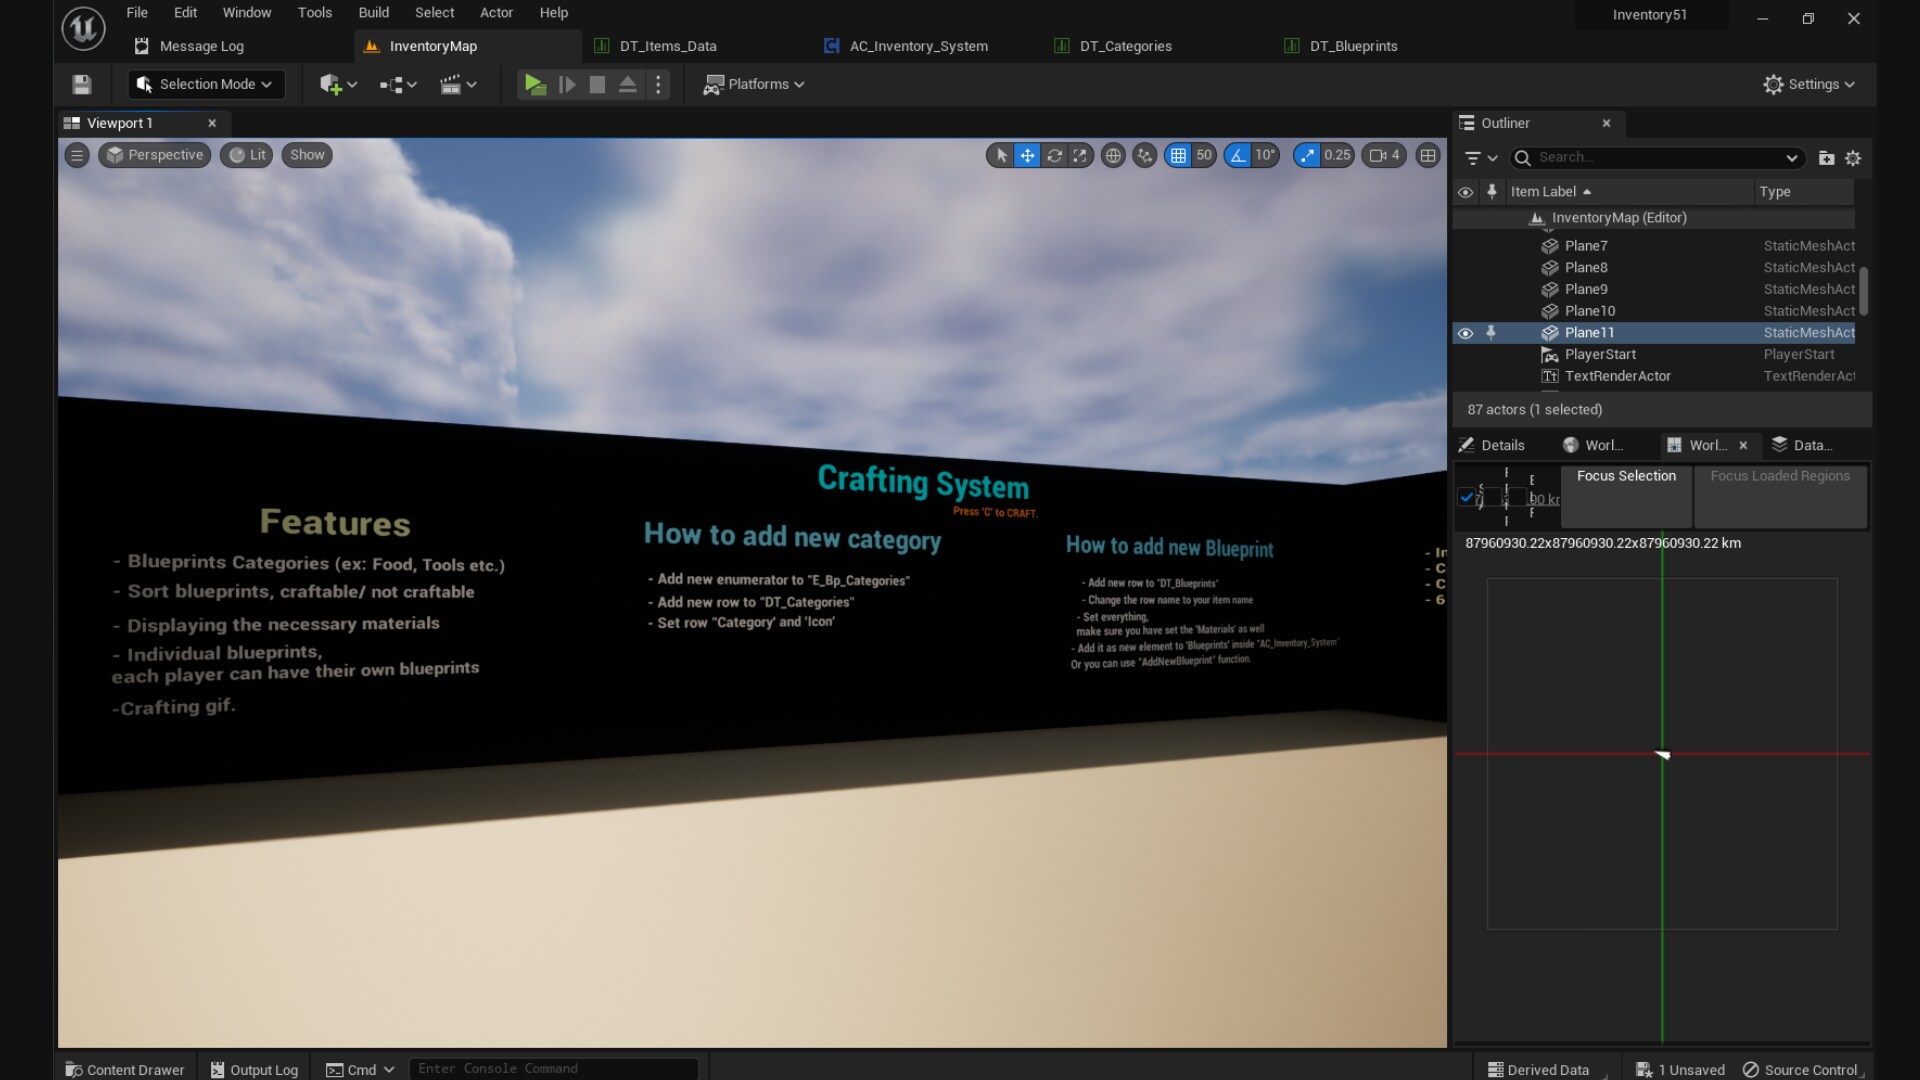Open the Settings dropdown
Screen dimensions: 1920x1080
click(1809, 85)
